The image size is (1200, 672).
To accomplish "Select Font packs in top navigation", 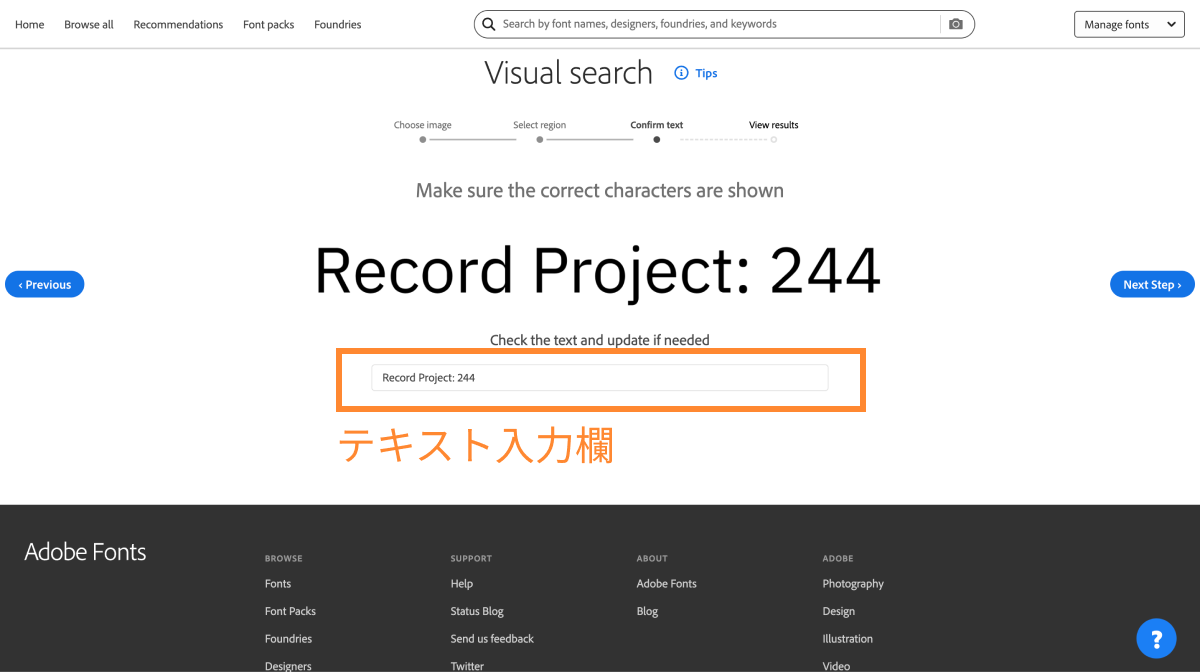I will pyautogui.click(x=268, y=25).
